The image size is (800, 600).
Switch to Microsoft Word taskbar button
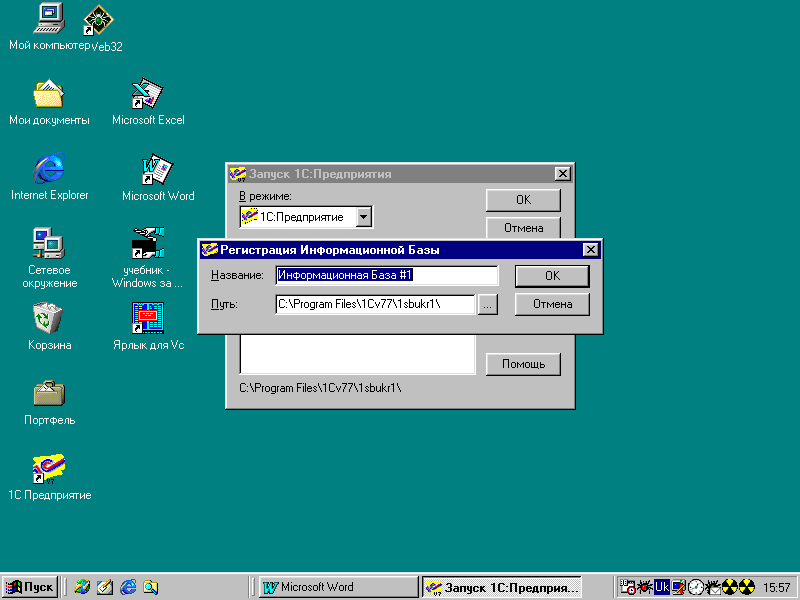338,587
